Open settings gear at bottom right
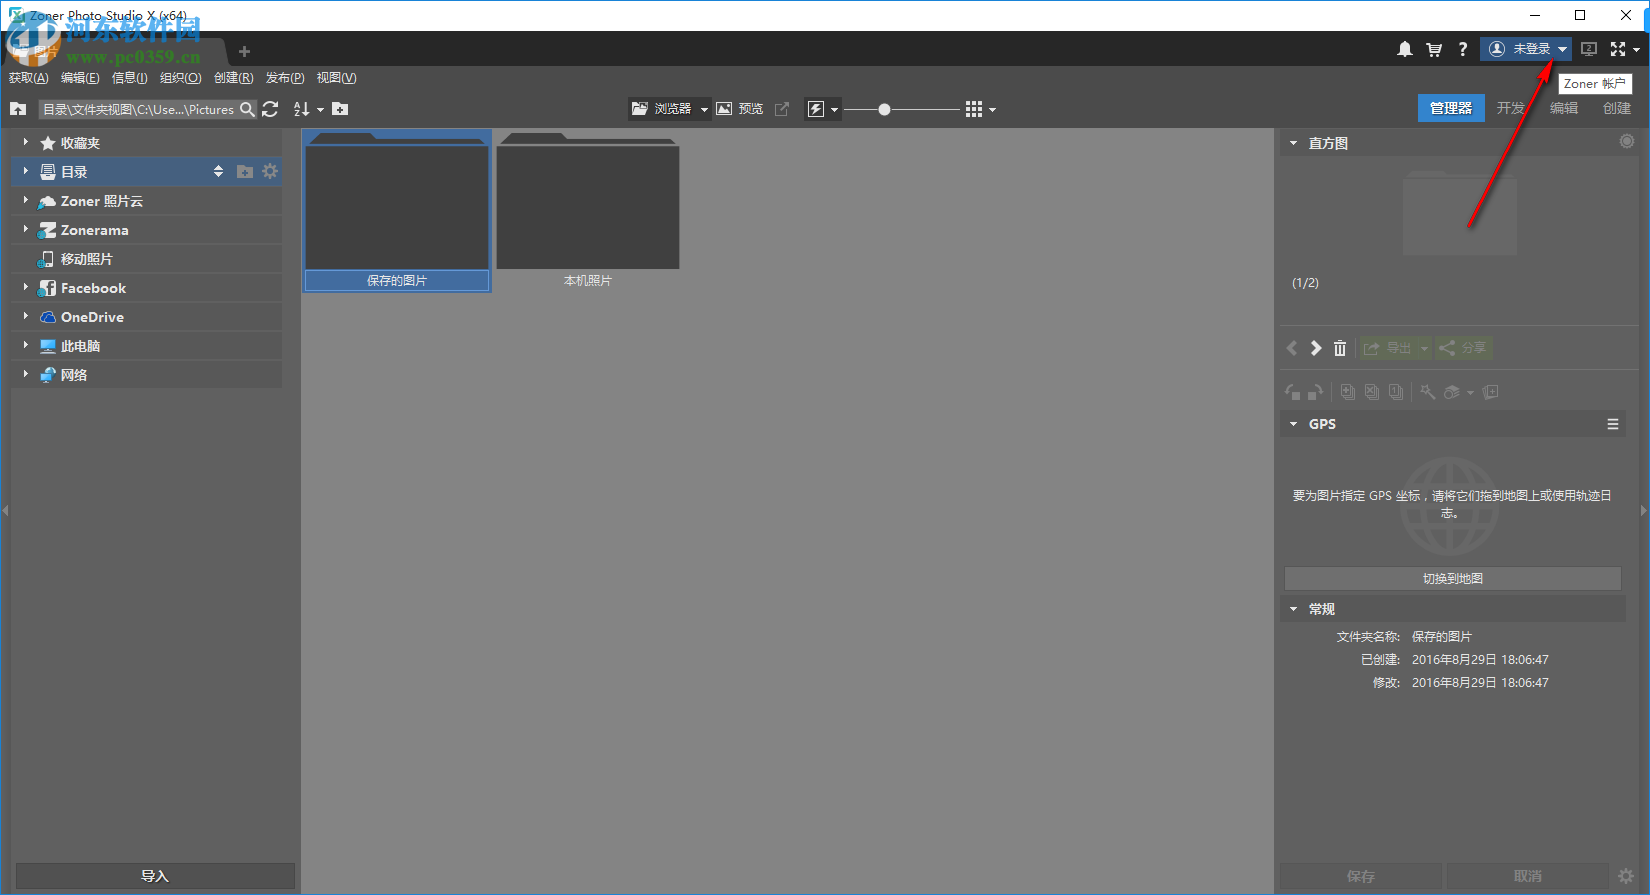Screen dimensions: 1650x895 [x=1626, y=876]
